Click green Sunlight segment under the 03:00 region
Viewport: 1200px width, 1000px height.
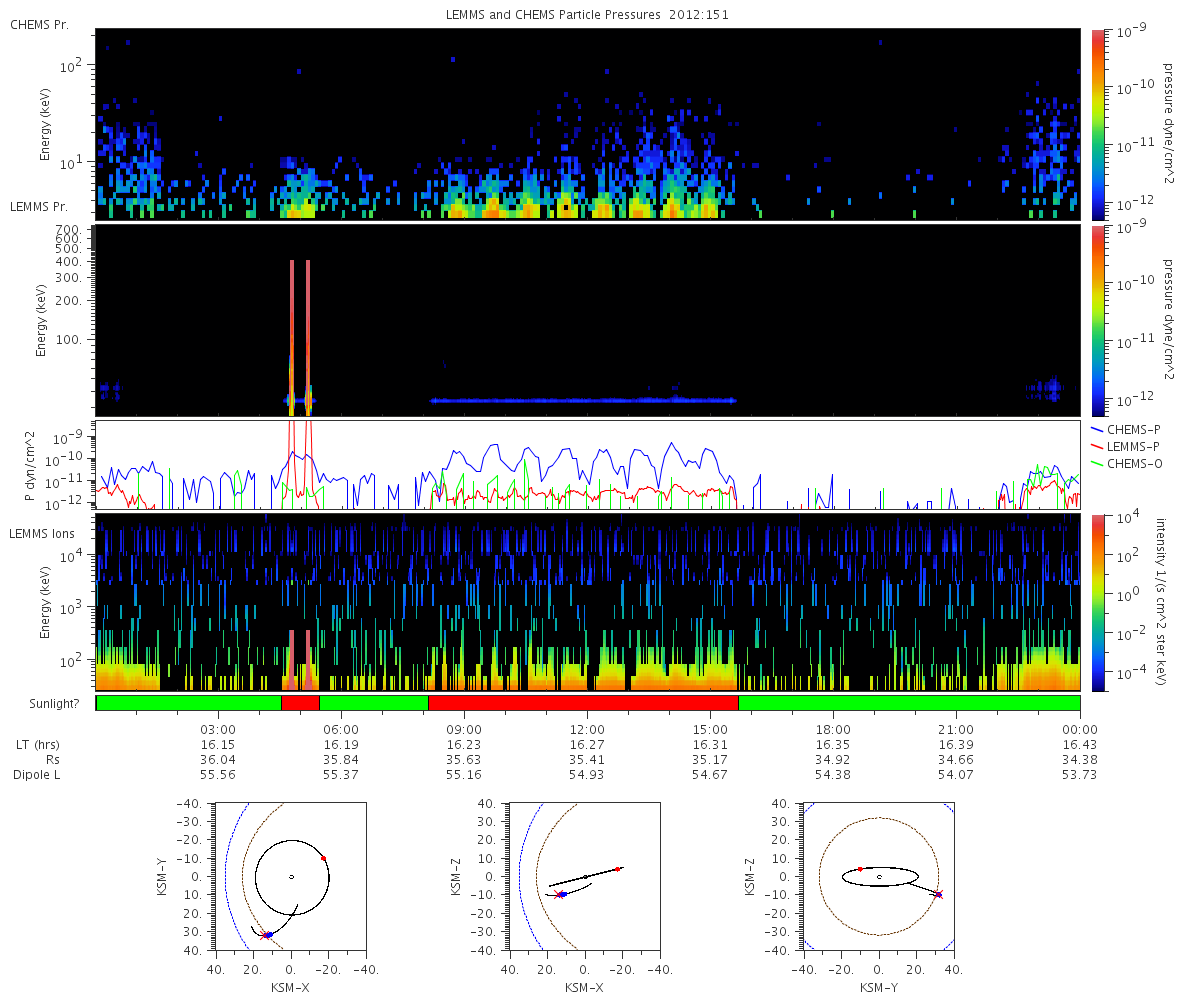(189, 703)
